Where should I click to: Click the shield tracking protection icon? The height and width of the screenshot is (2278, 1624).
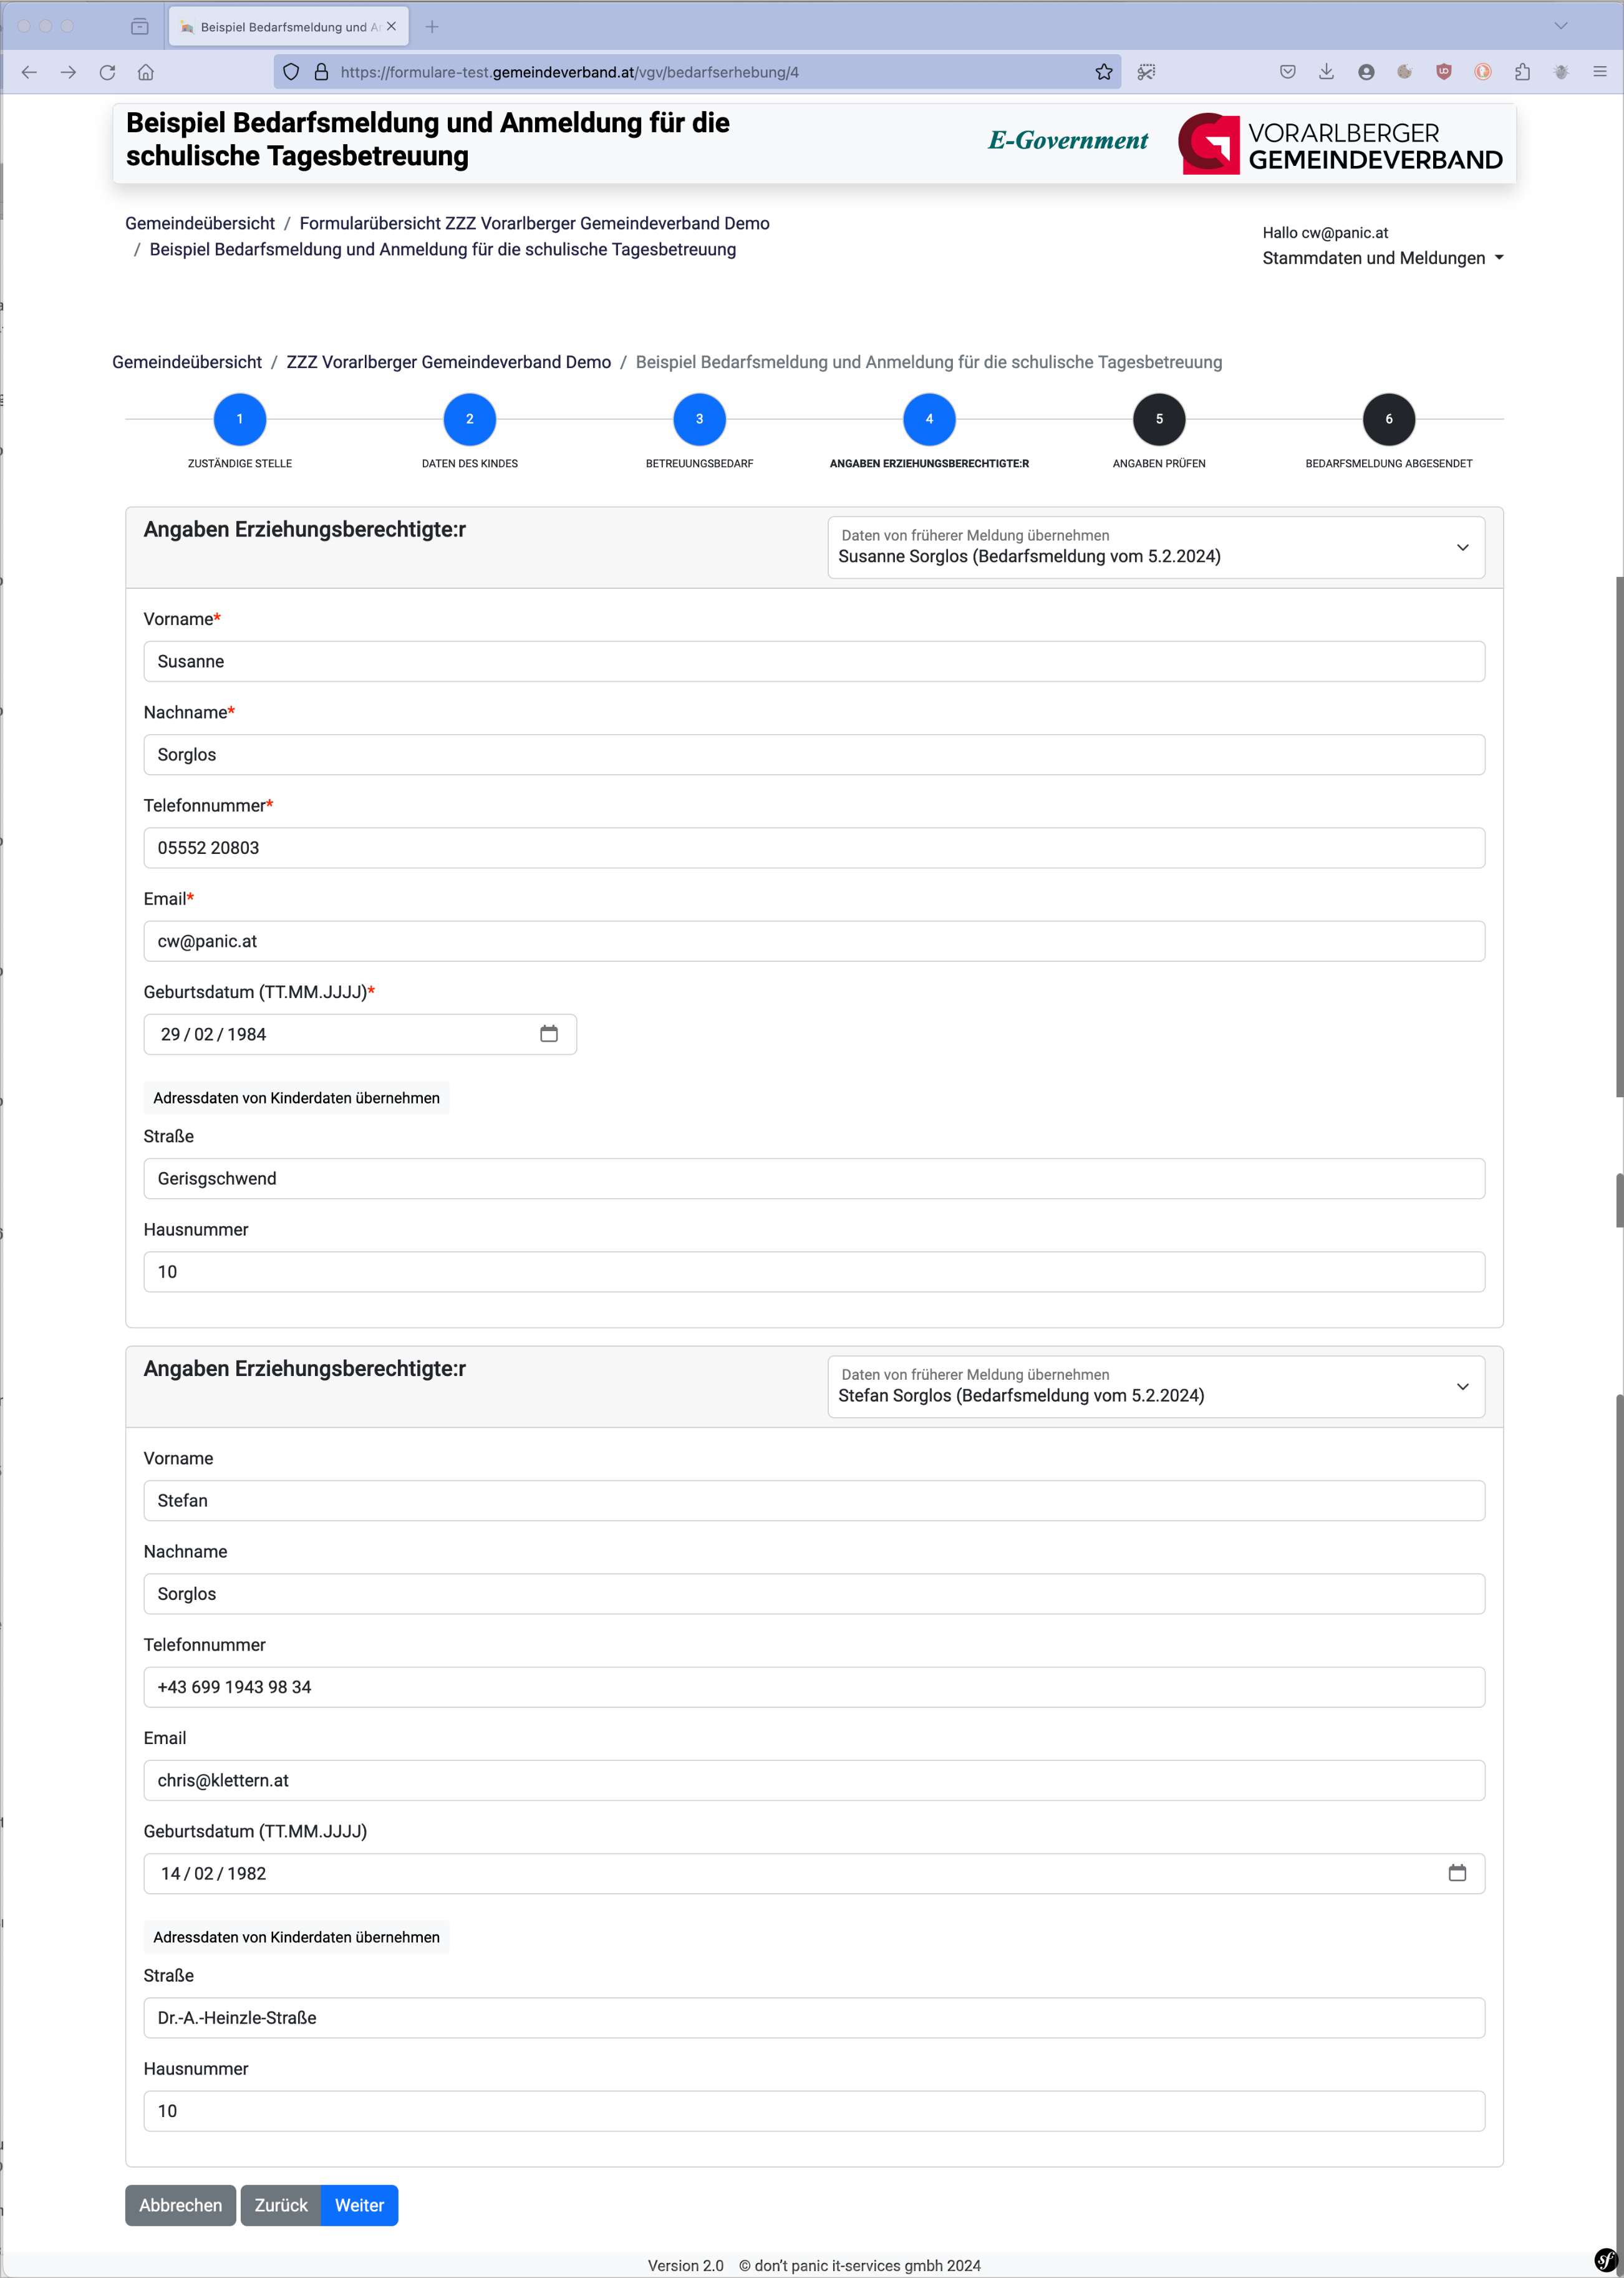(291, 72)
